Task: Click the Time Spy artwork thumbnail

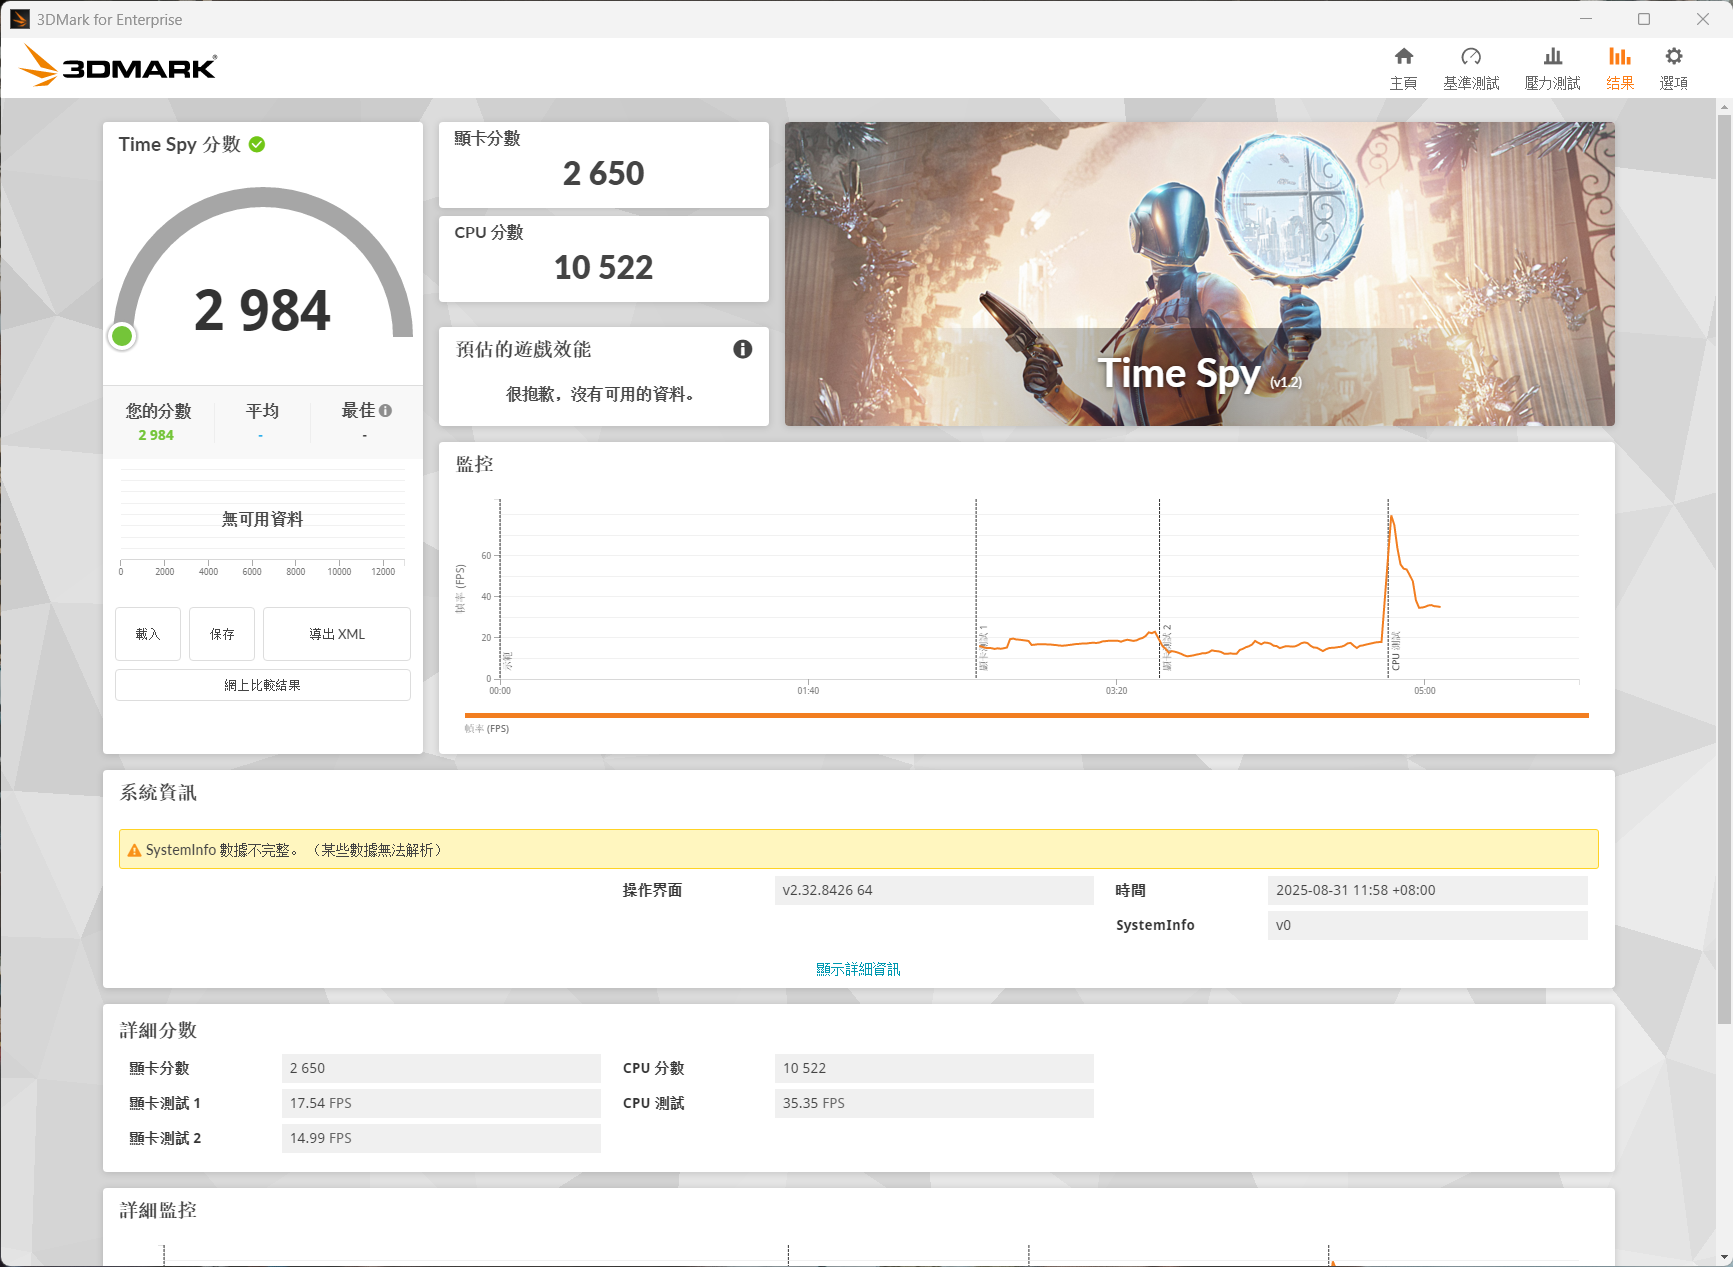Action: coord(1200,274)
